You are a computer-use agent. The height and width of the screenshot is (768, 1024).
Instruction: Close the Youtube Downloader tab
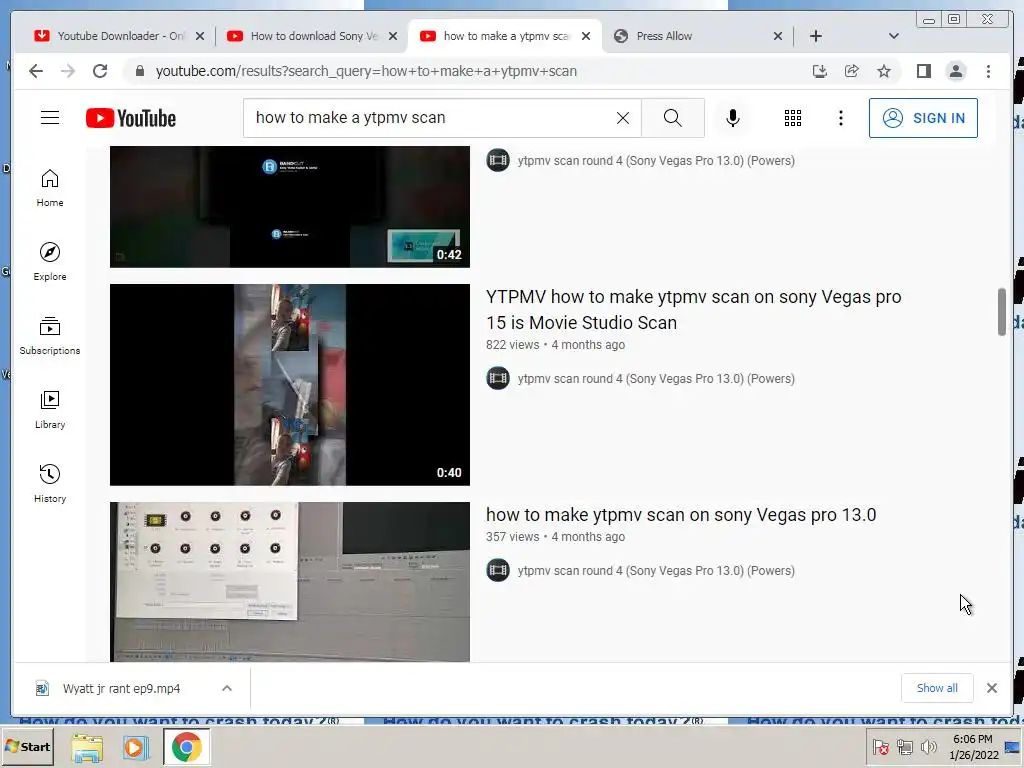pyautogui.click(x=200, y=36)
